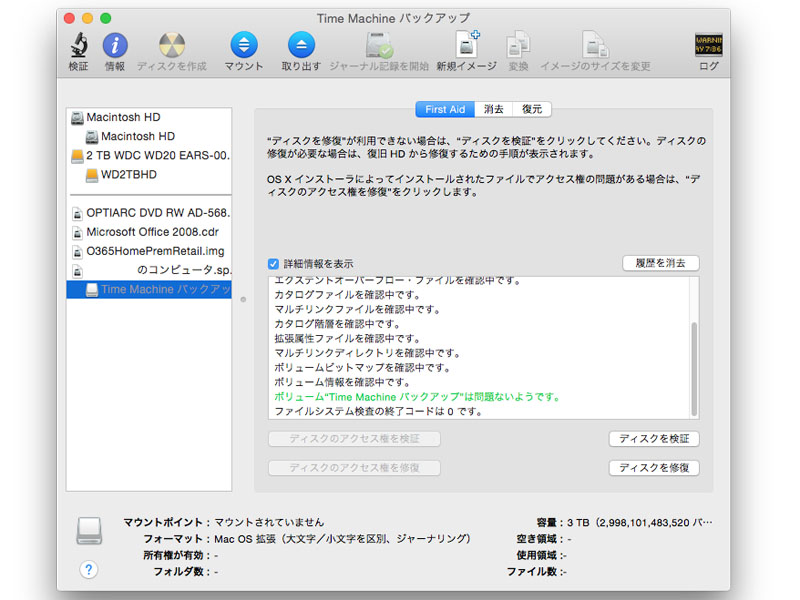Click the ファイルシステム検査の終了コードは 0 line
Viewport: 800px width, 600px height.
pyautogui.click(x=378, y=411)
